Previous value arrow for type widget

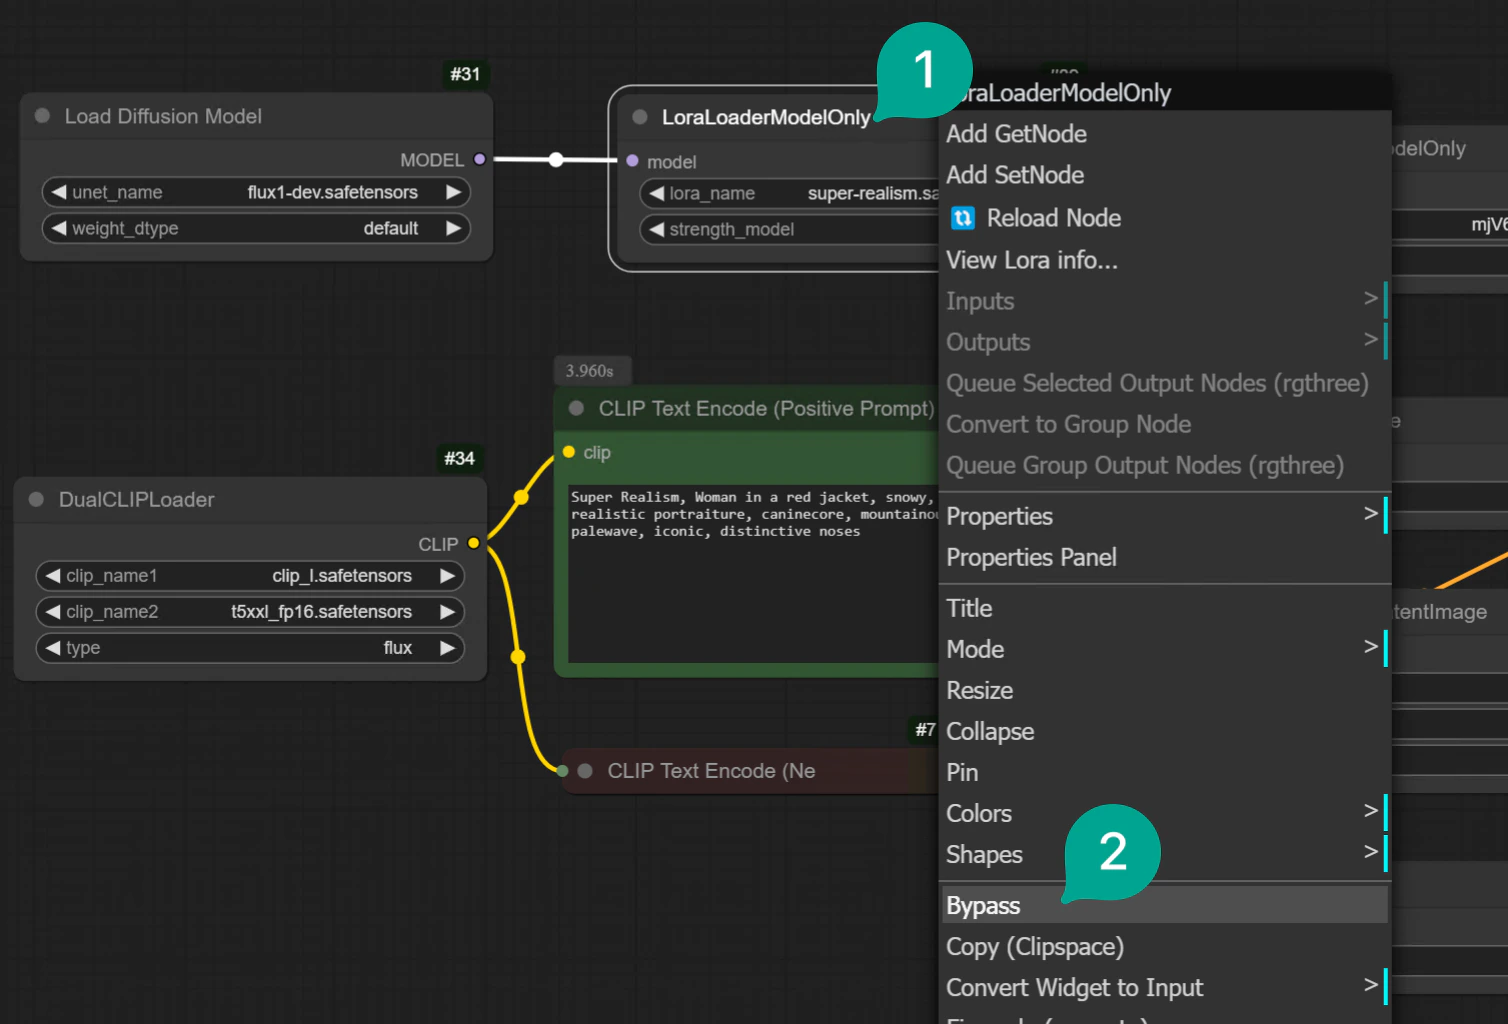[53, 648]
